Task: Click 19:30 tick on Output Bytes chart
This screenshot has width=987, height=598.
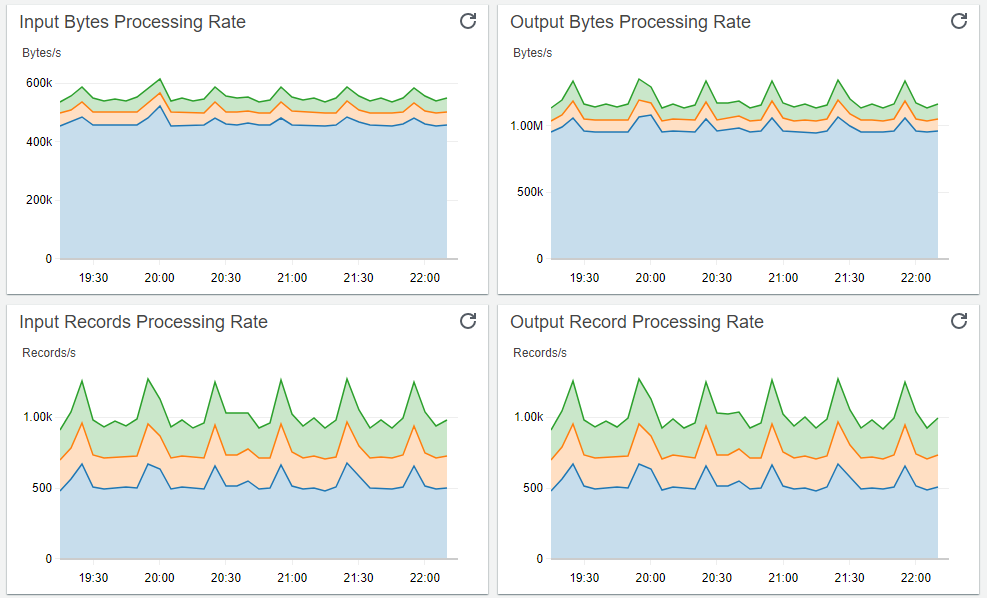Action: click(x=584, y=278)
